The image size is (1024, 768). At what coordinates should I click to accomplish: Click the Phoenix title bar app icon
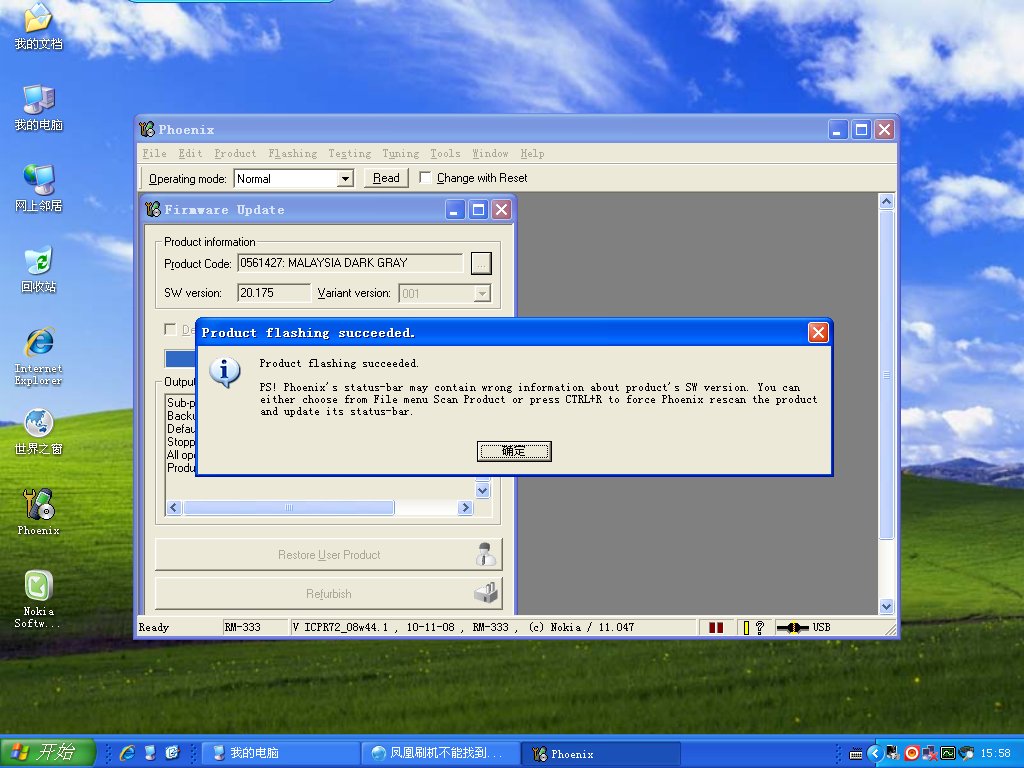148,129
